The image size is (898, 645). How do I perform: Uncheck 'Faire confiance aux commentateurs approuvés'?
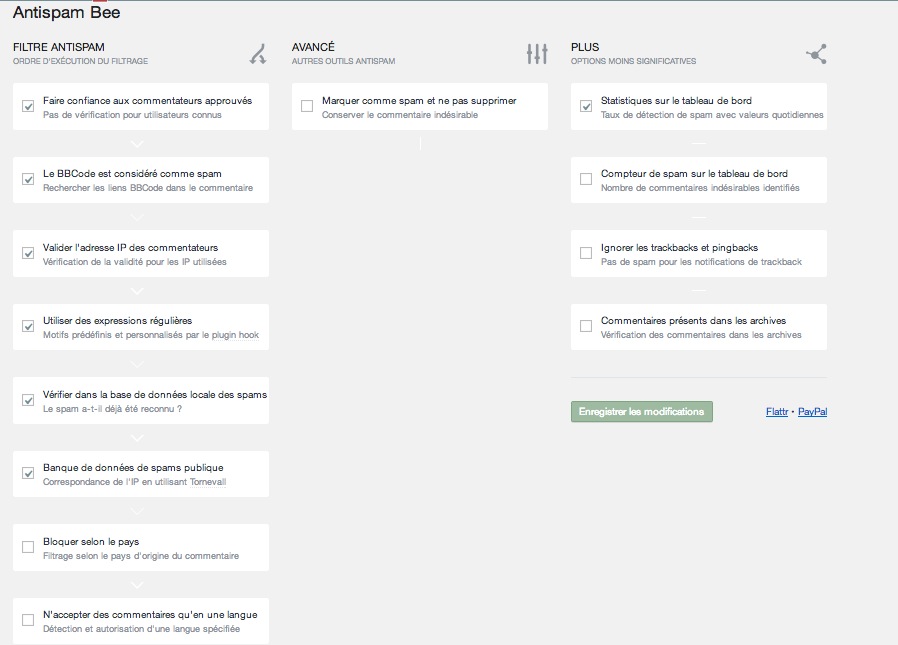[28, 106]
